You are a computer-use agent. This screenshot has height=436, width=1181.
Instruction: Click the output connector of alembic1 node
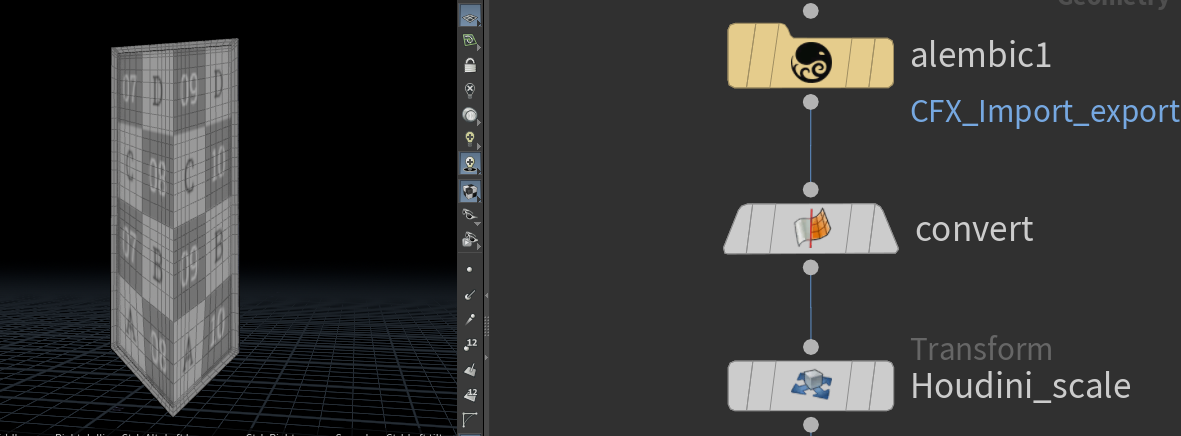(x=811, y=102)
